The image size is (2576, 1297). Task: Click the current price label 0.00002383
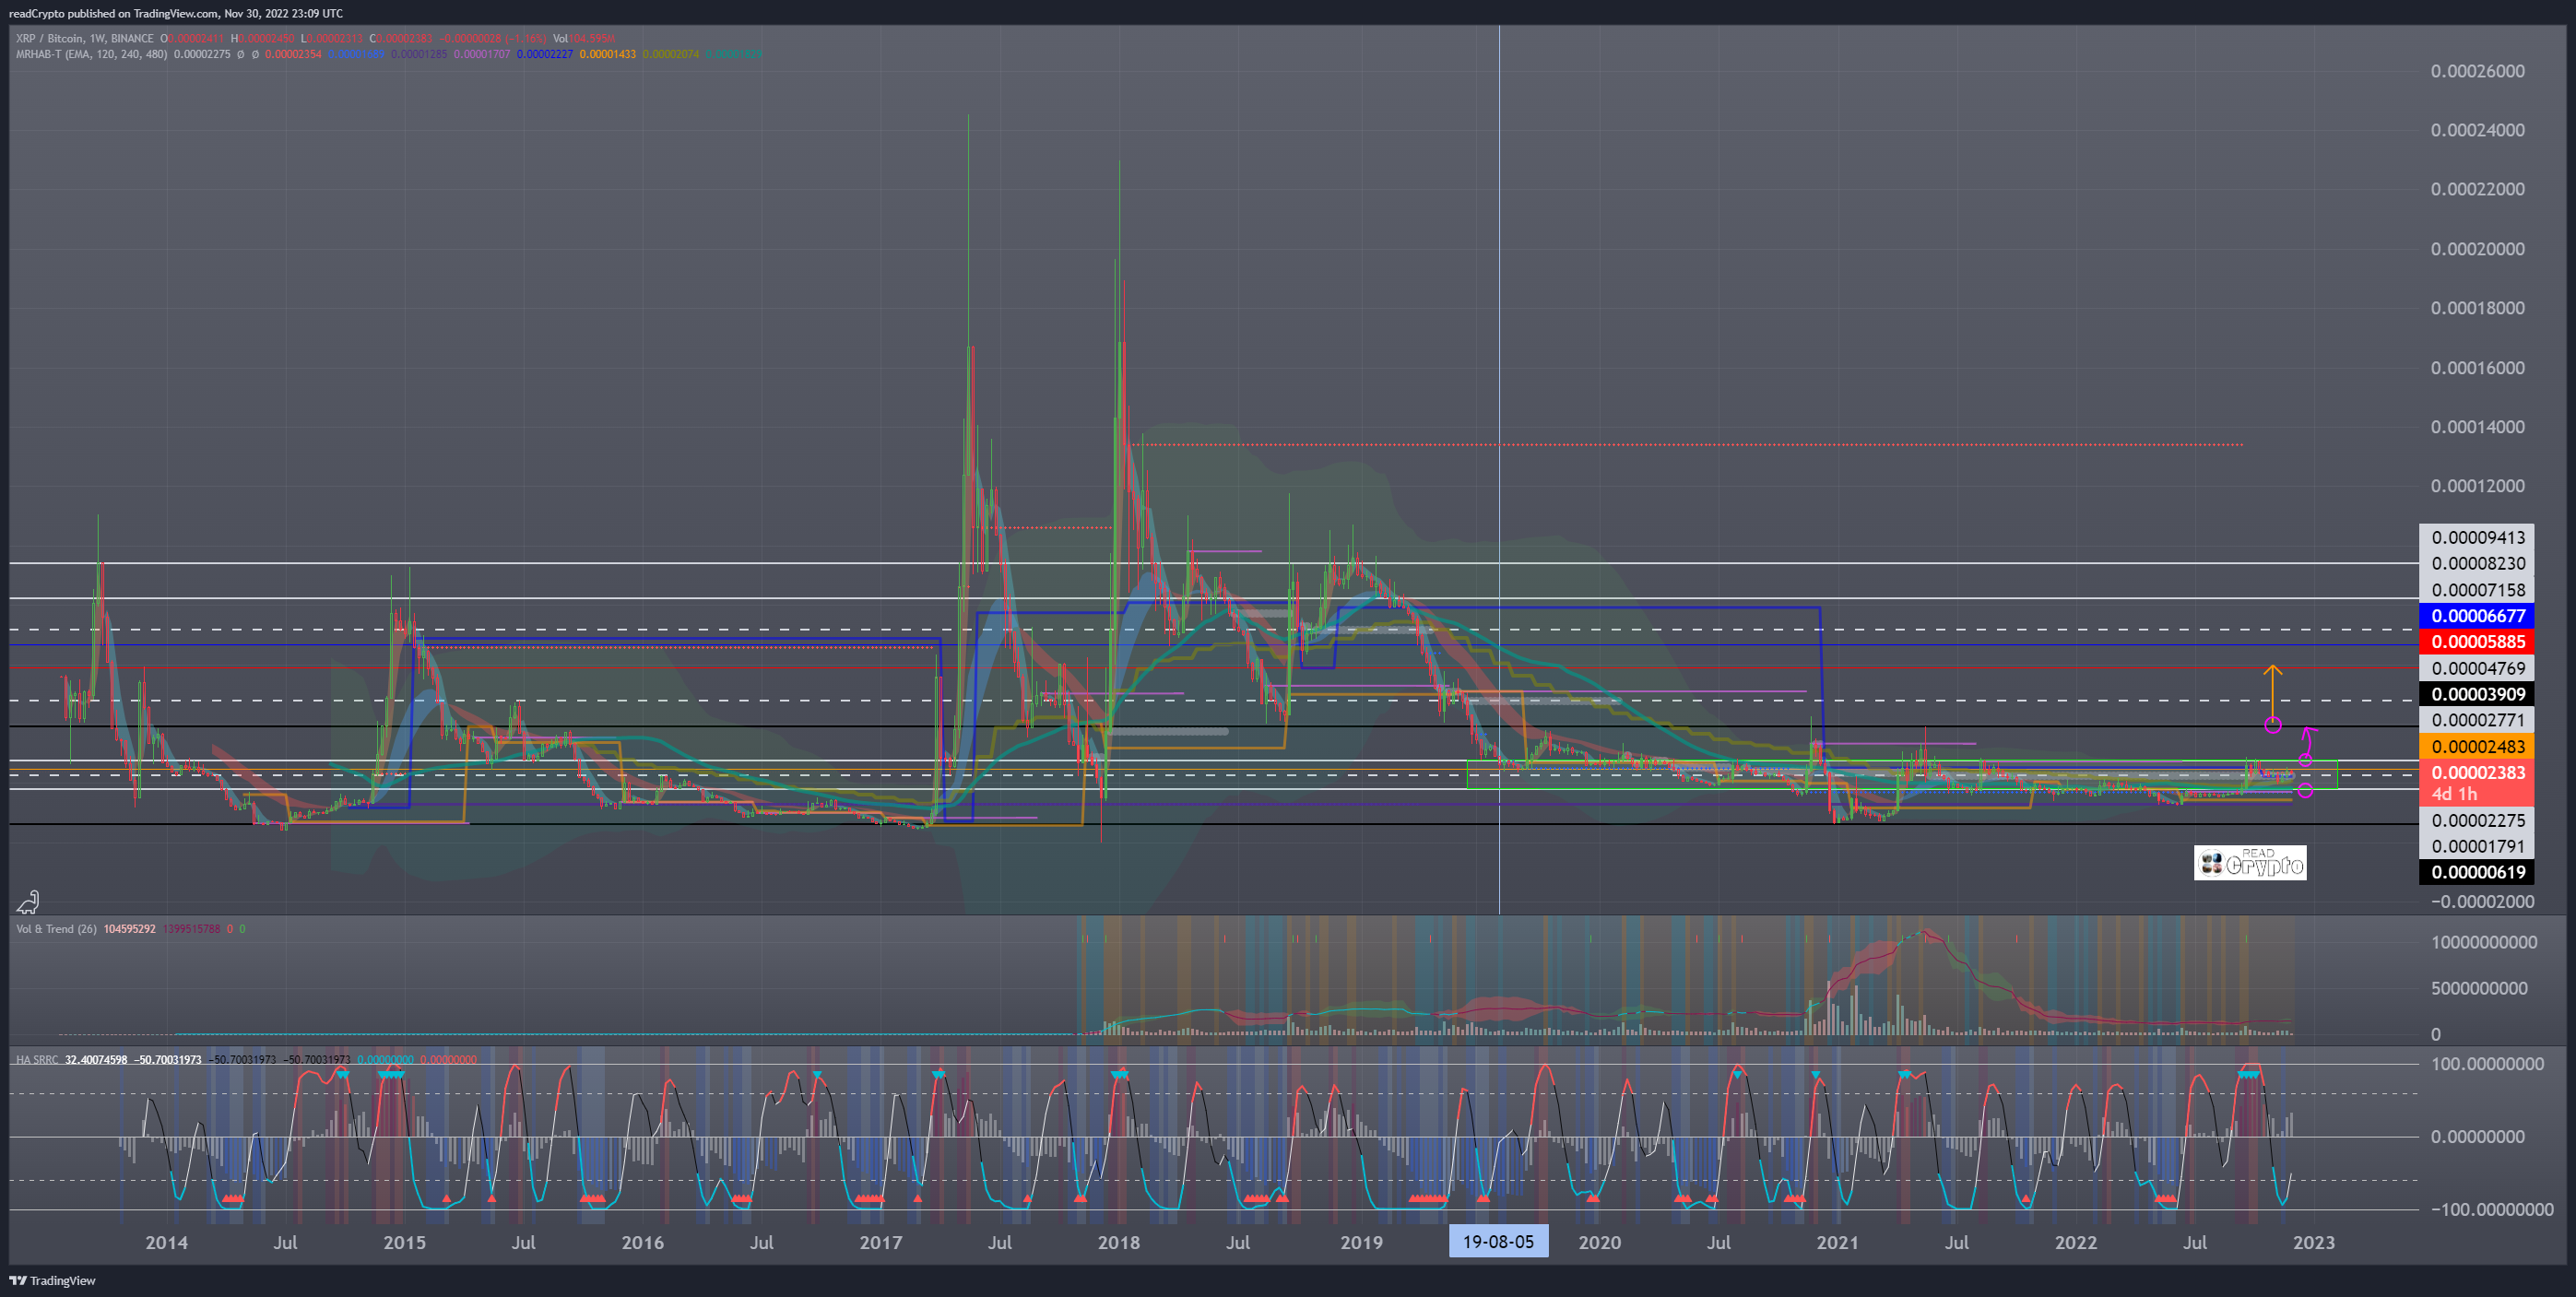click(2476, 772)
